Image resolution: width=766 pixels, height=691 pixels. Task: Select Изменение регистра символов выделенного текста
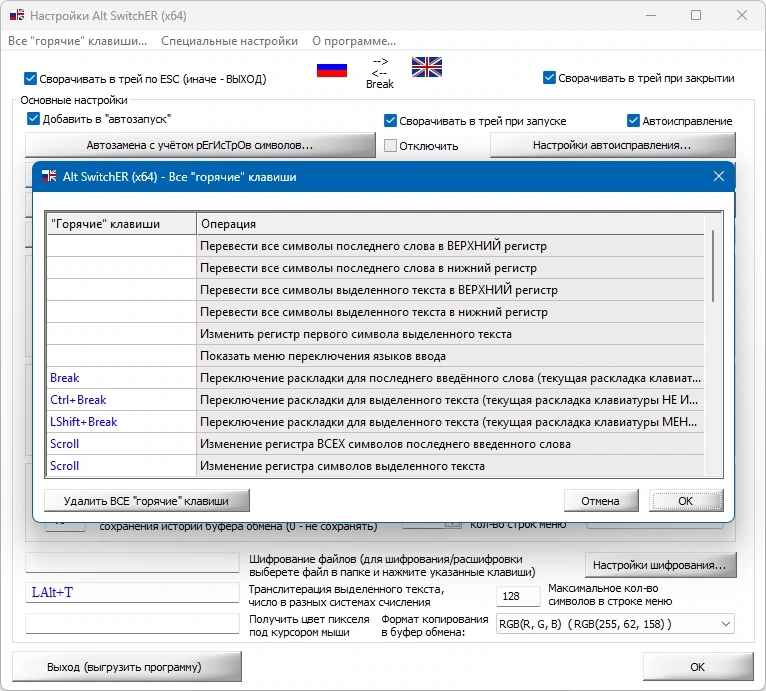[x=450, y=466]
